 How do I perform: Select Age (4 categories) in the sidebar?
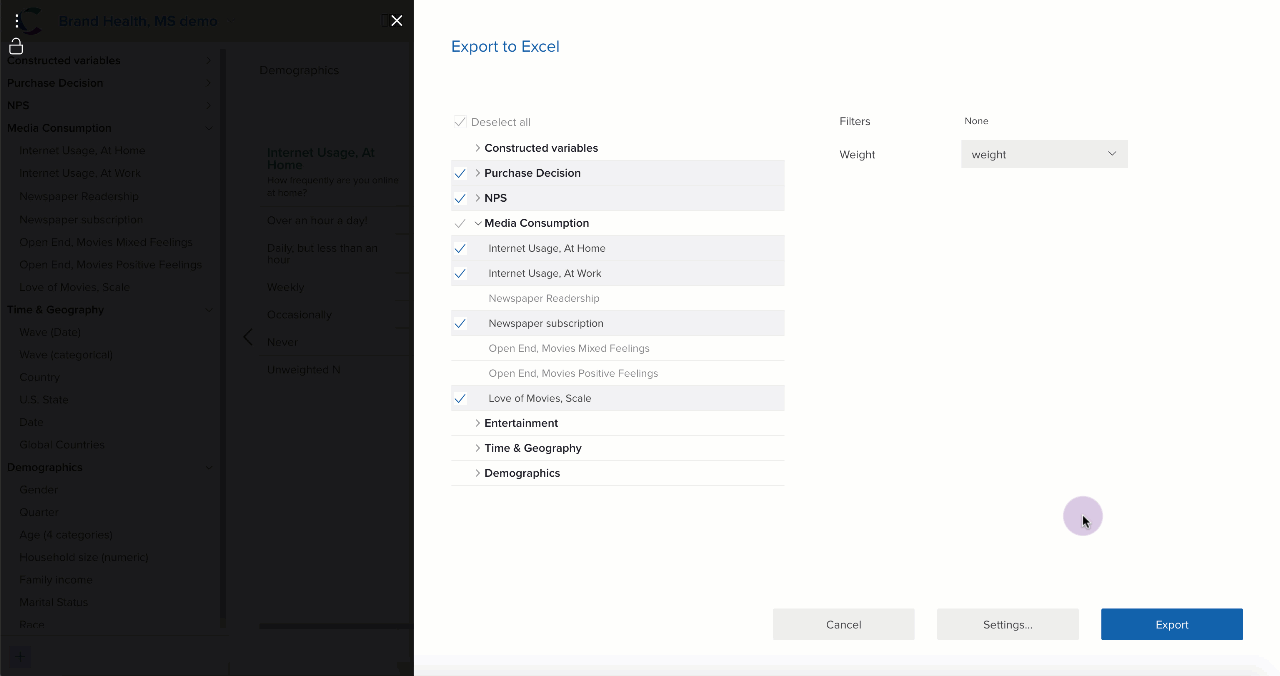click(x=66, y=535)
